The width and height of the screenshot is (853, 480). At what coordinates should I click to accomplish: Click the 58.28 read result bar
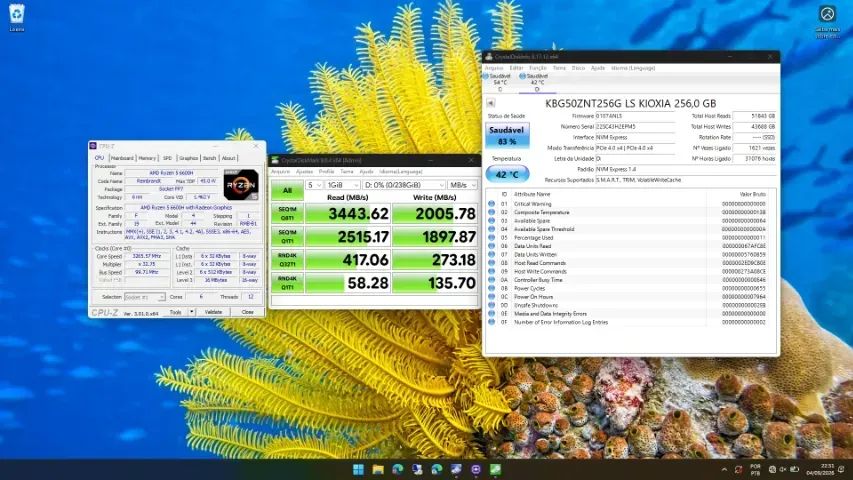pyautogui.click(x=348, y=282)
